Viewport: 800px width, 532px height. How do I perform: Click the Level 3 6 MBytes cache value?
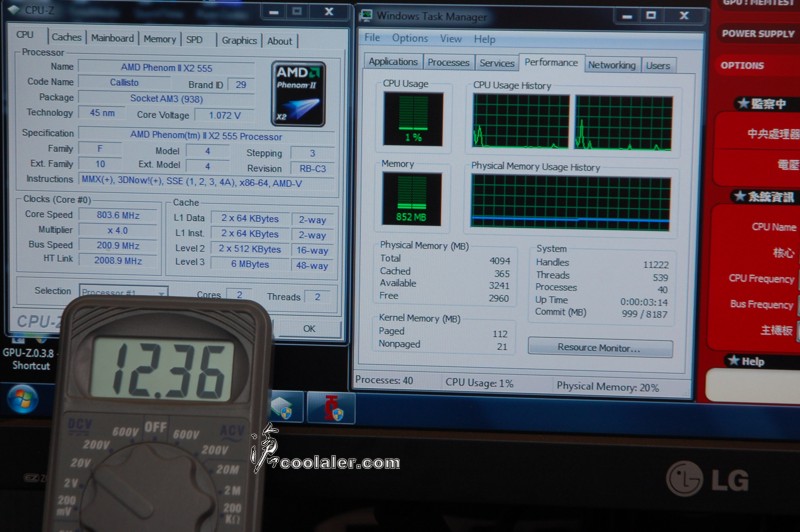250,264
